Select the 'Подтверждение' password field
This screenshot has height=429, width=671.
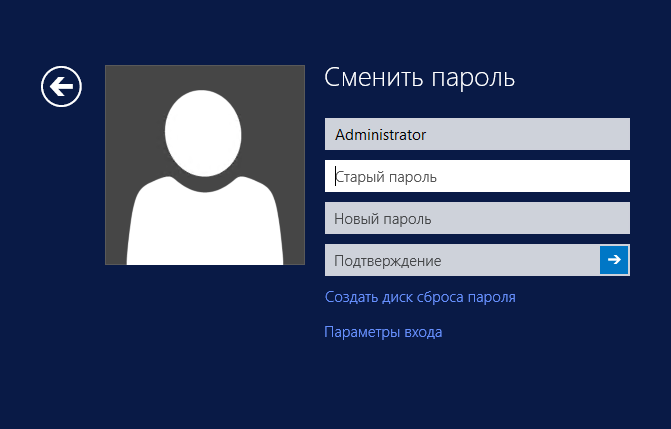[462, 260]
